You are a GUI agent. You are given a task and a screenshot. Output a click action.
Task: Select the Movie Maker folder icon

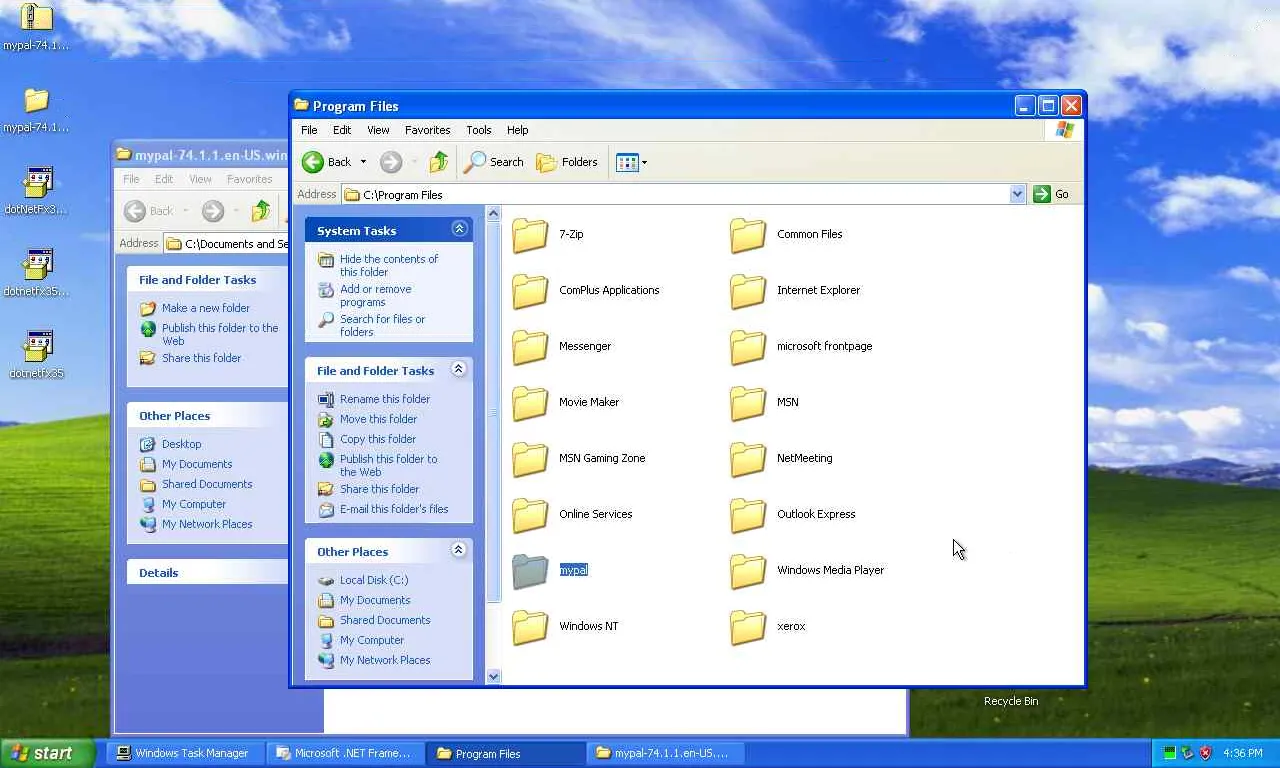pos(530,403)
